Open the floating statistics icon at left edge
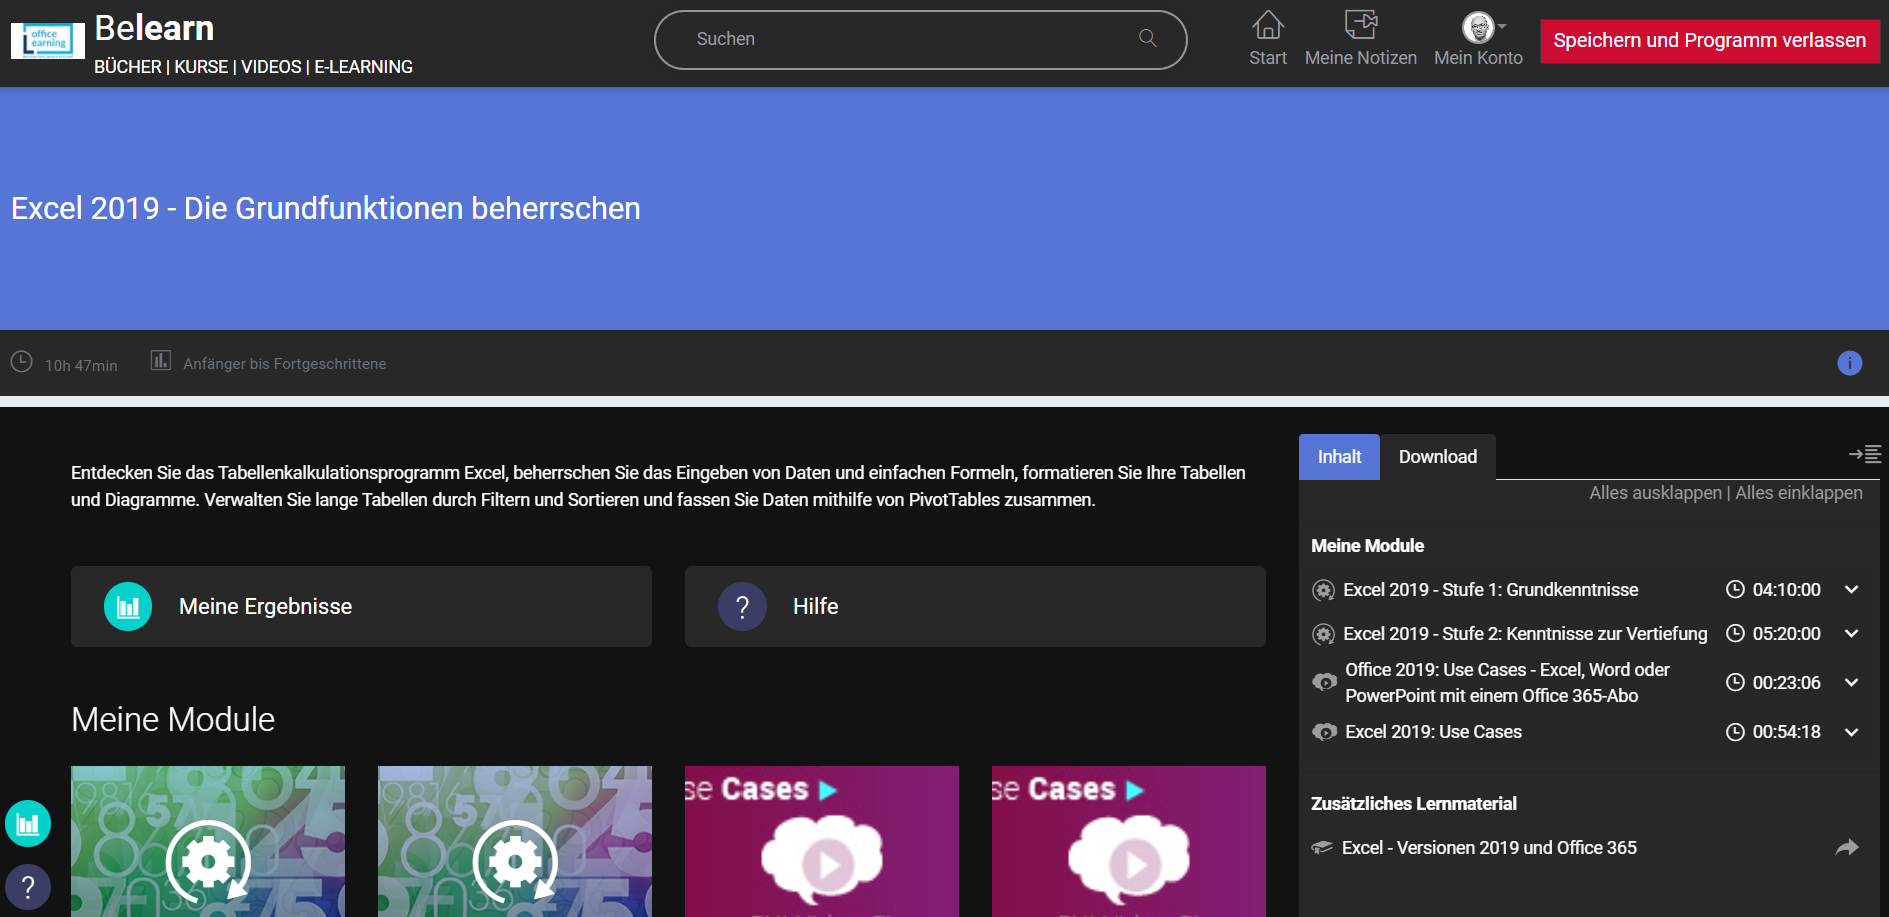1889x917 pixels. coord(28,824)
